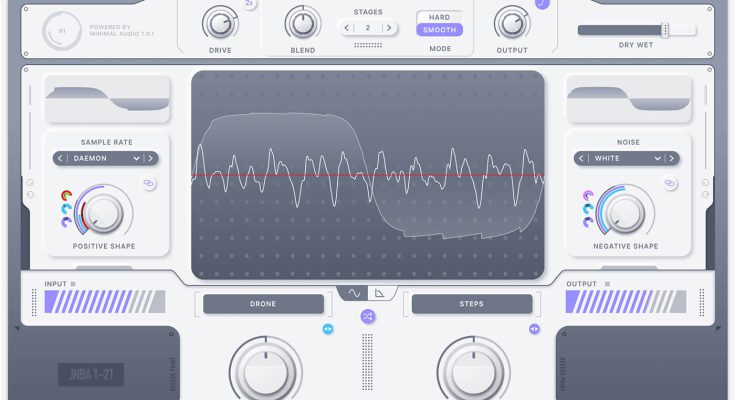The image size is (735, 400).
Task: Switch to the envelope shape tab
Action: point(381,293)
